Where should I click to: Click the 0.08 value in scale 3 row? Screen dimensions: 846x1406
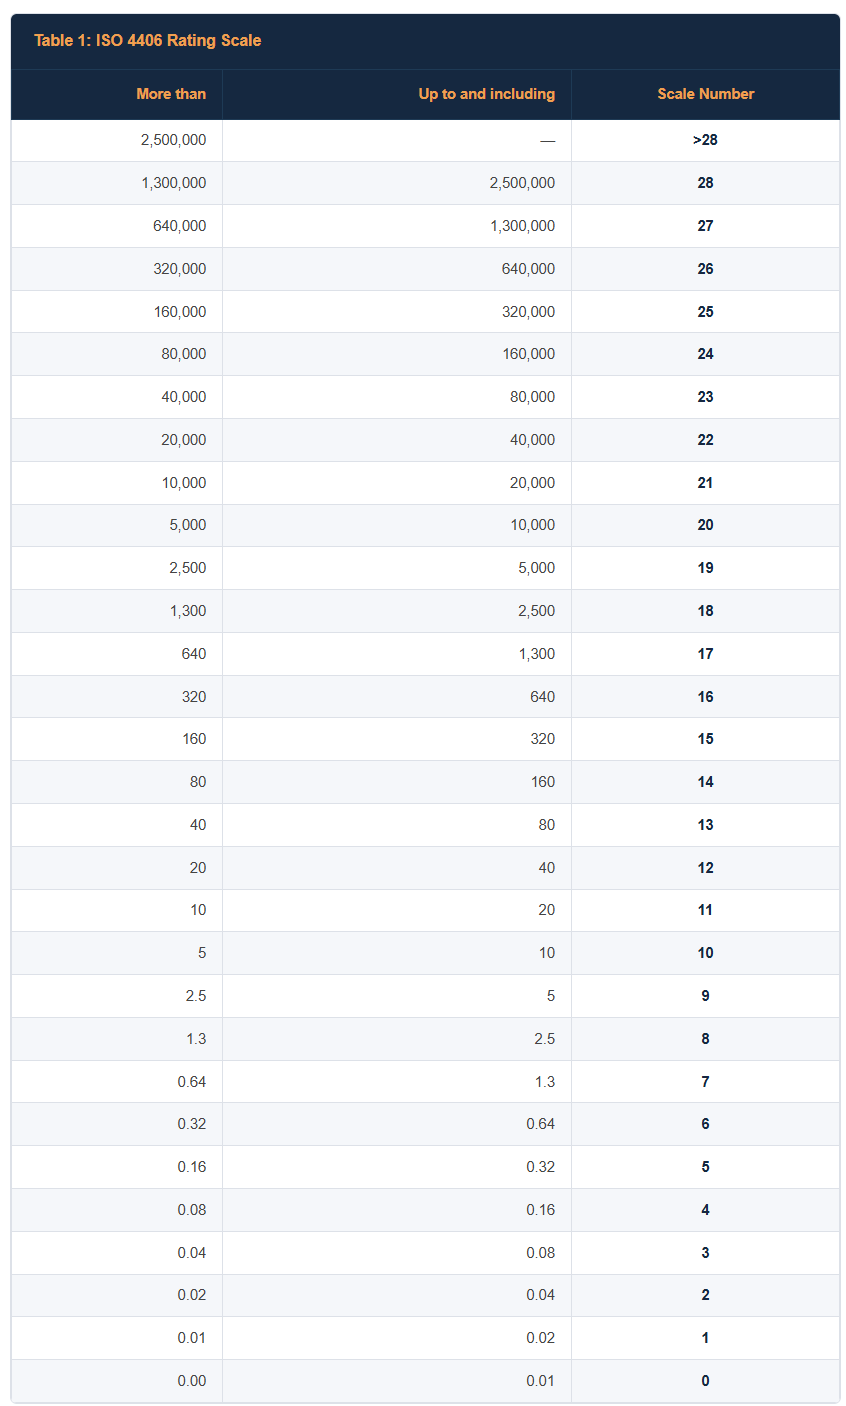point(540,1253)
